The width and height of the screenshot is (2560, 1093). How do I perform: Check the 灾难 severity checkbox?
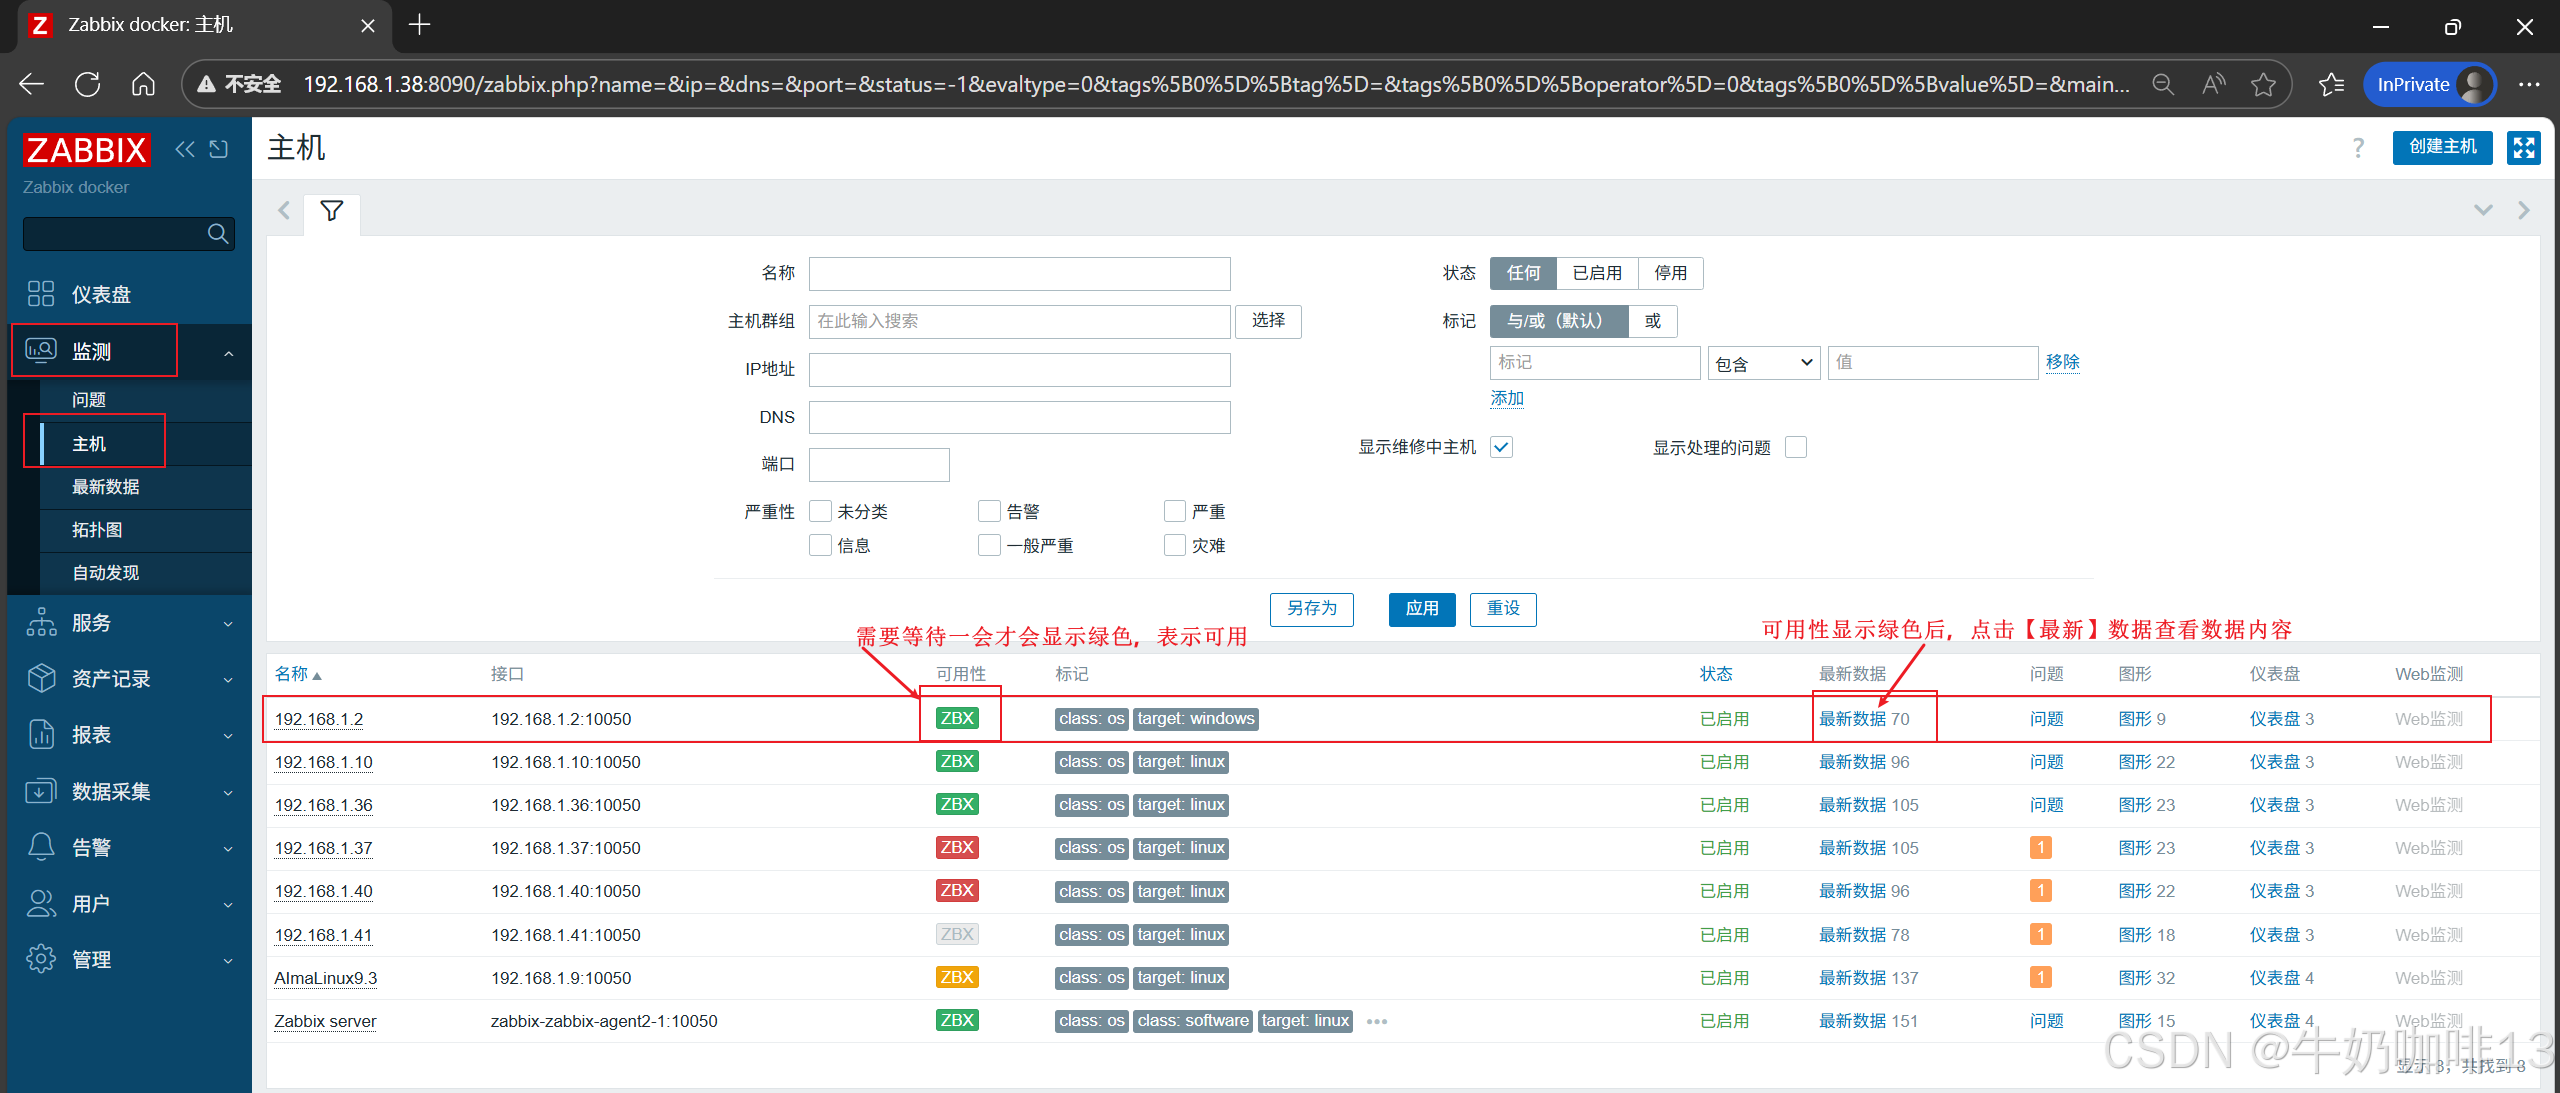[1175, 545]
